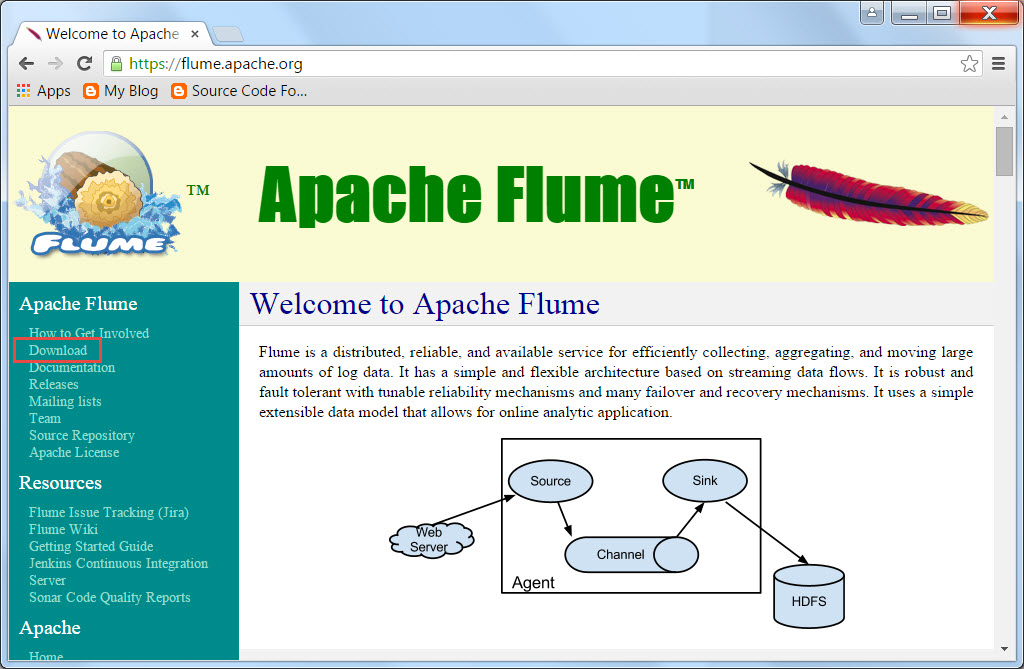
Task: Visit the Flume Issue Tracking (Jira) page
Action: pos(108,512)
